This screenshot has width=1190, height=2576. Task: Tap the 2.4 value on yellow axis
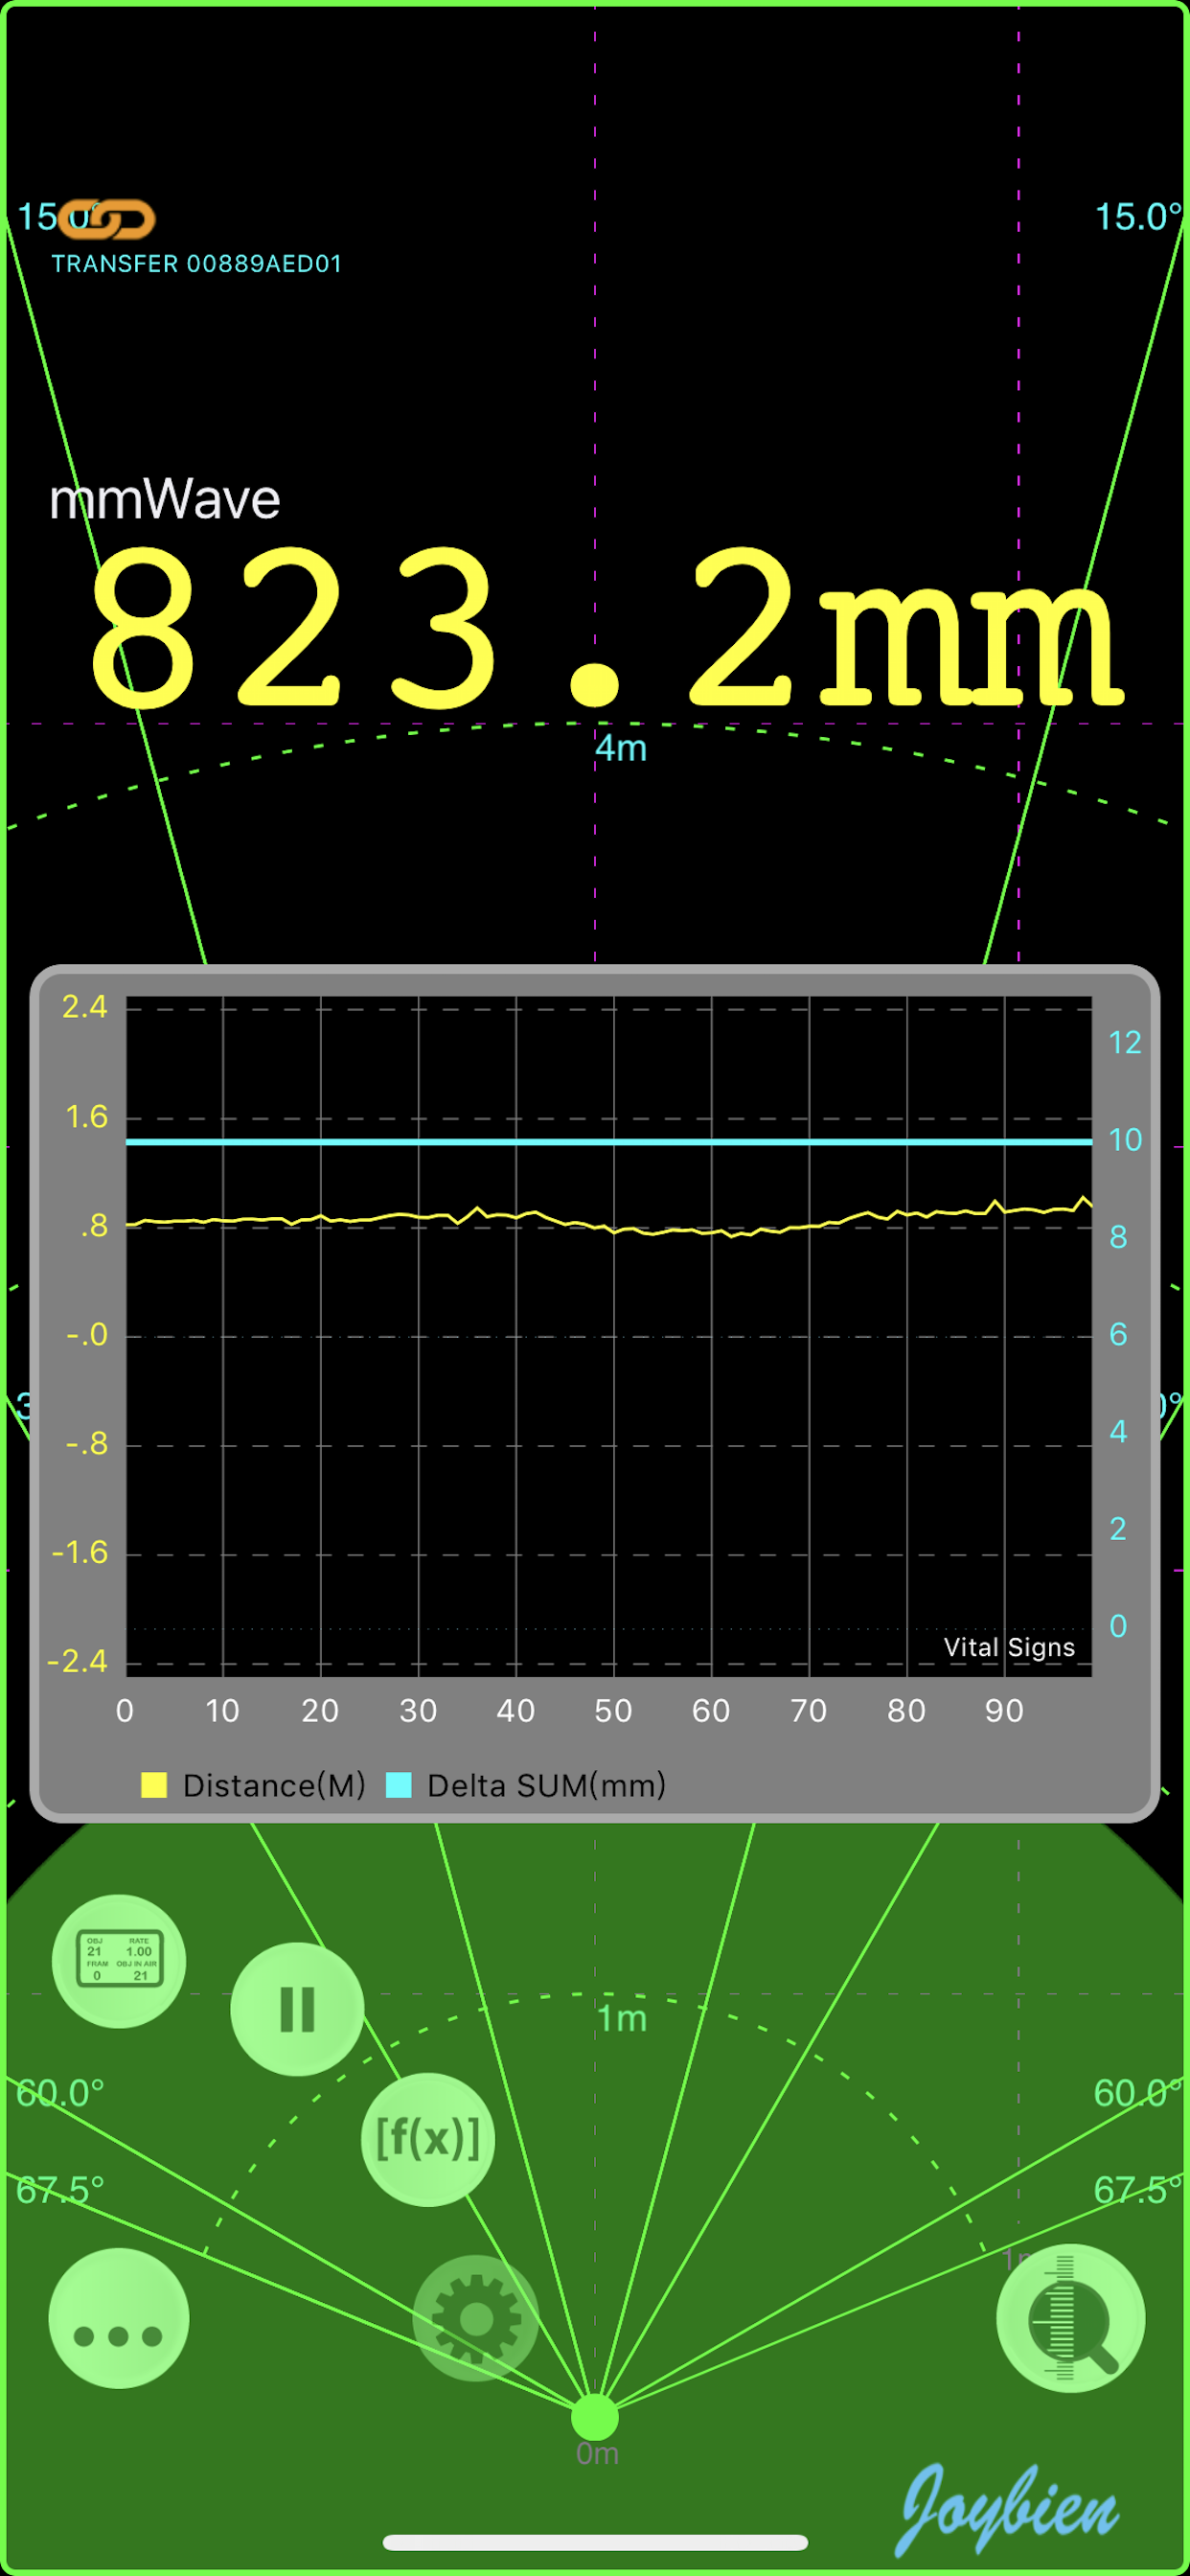click(84, 1006)
